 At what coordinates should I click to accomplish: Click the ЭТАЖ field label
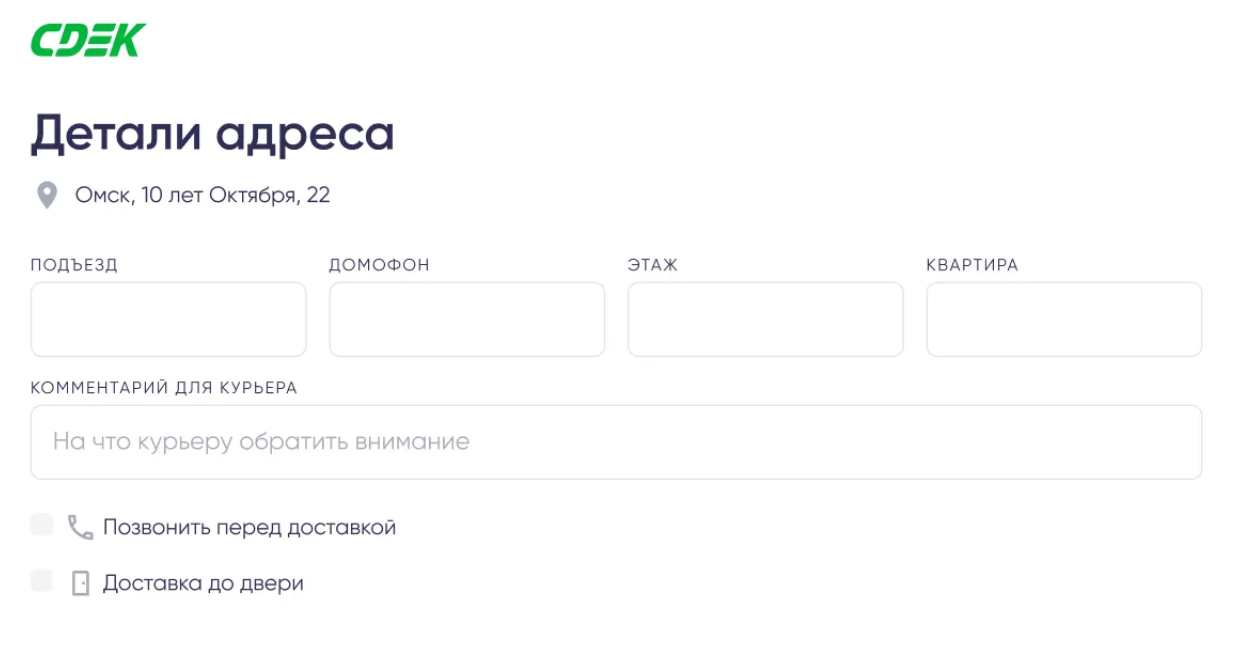point(653,265)
